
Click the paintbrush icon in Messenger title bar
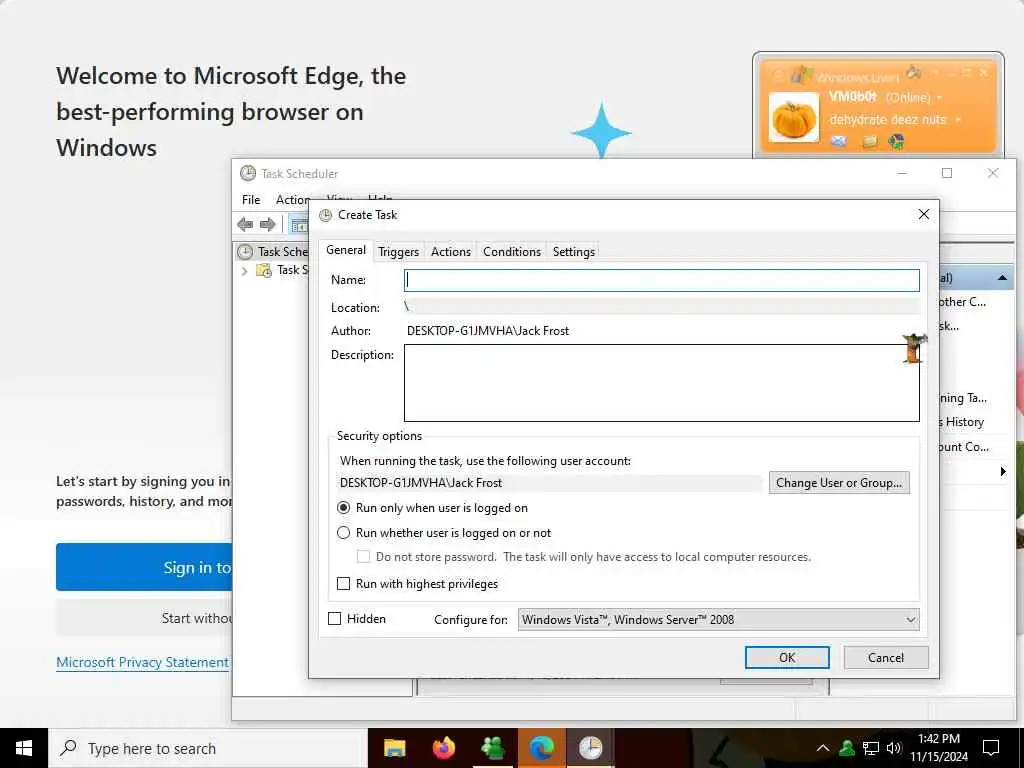914,72
